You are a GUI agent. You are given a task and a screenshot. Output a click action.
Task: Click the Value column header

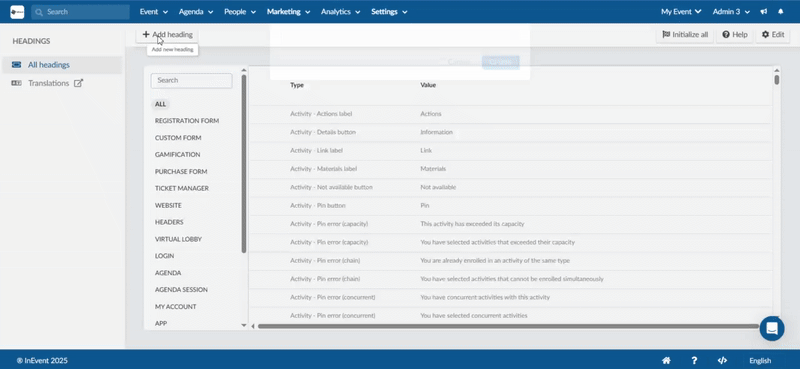[x=428, y=85]
